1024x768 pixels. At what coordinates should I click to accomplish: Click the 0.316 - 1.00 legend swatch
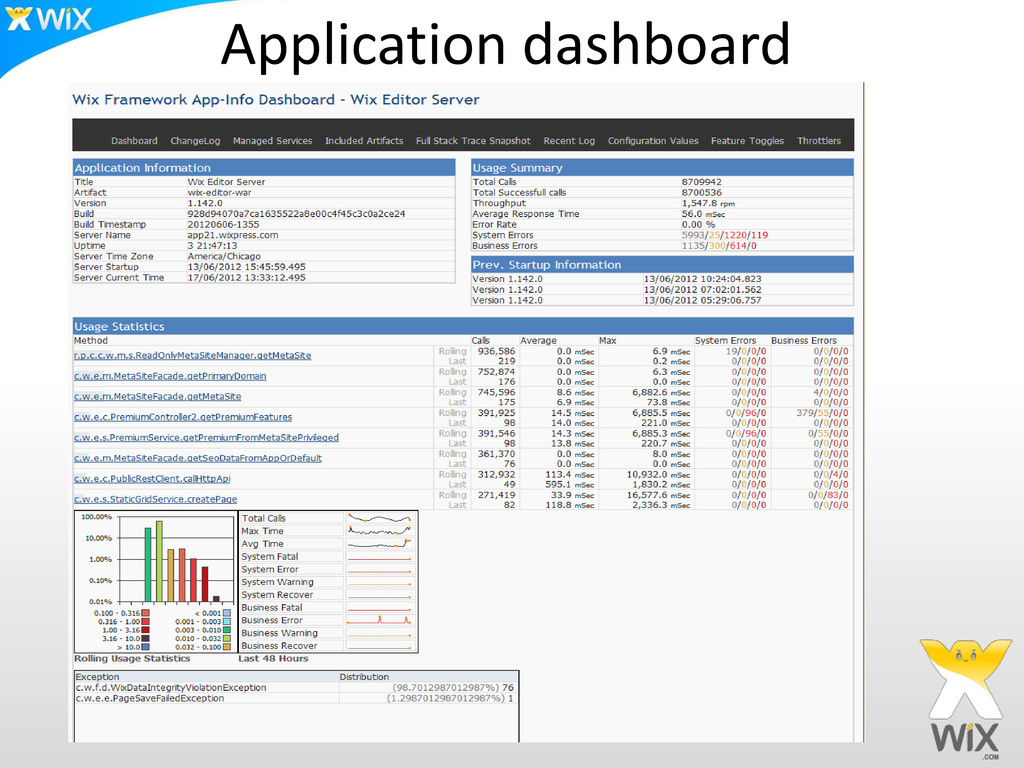pyautogui.click(x=146, y=622)
